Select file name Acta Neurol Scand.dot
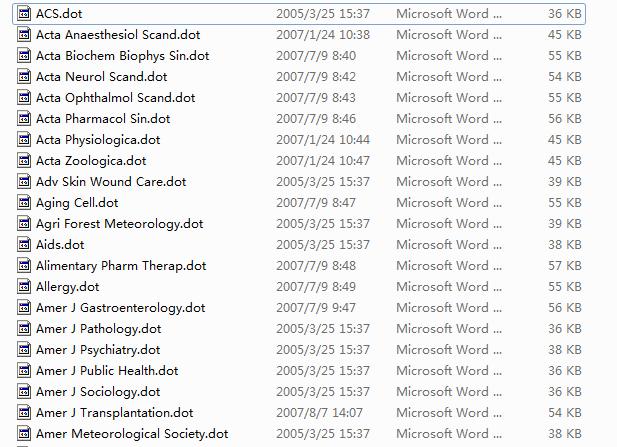Image resolution: width=617 pixels, height=447 pixels. (102, 77)
